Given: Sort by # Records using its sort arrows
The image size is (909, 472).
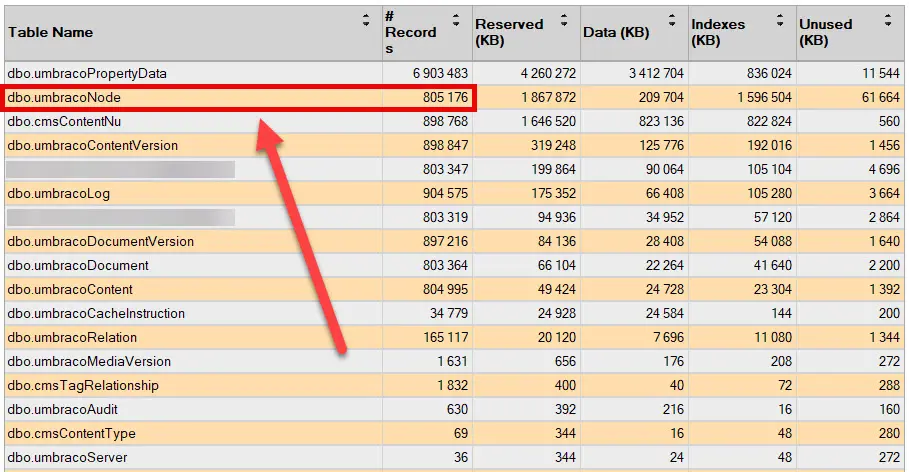Looking at the screenshot, I should [x=456, y=20].
